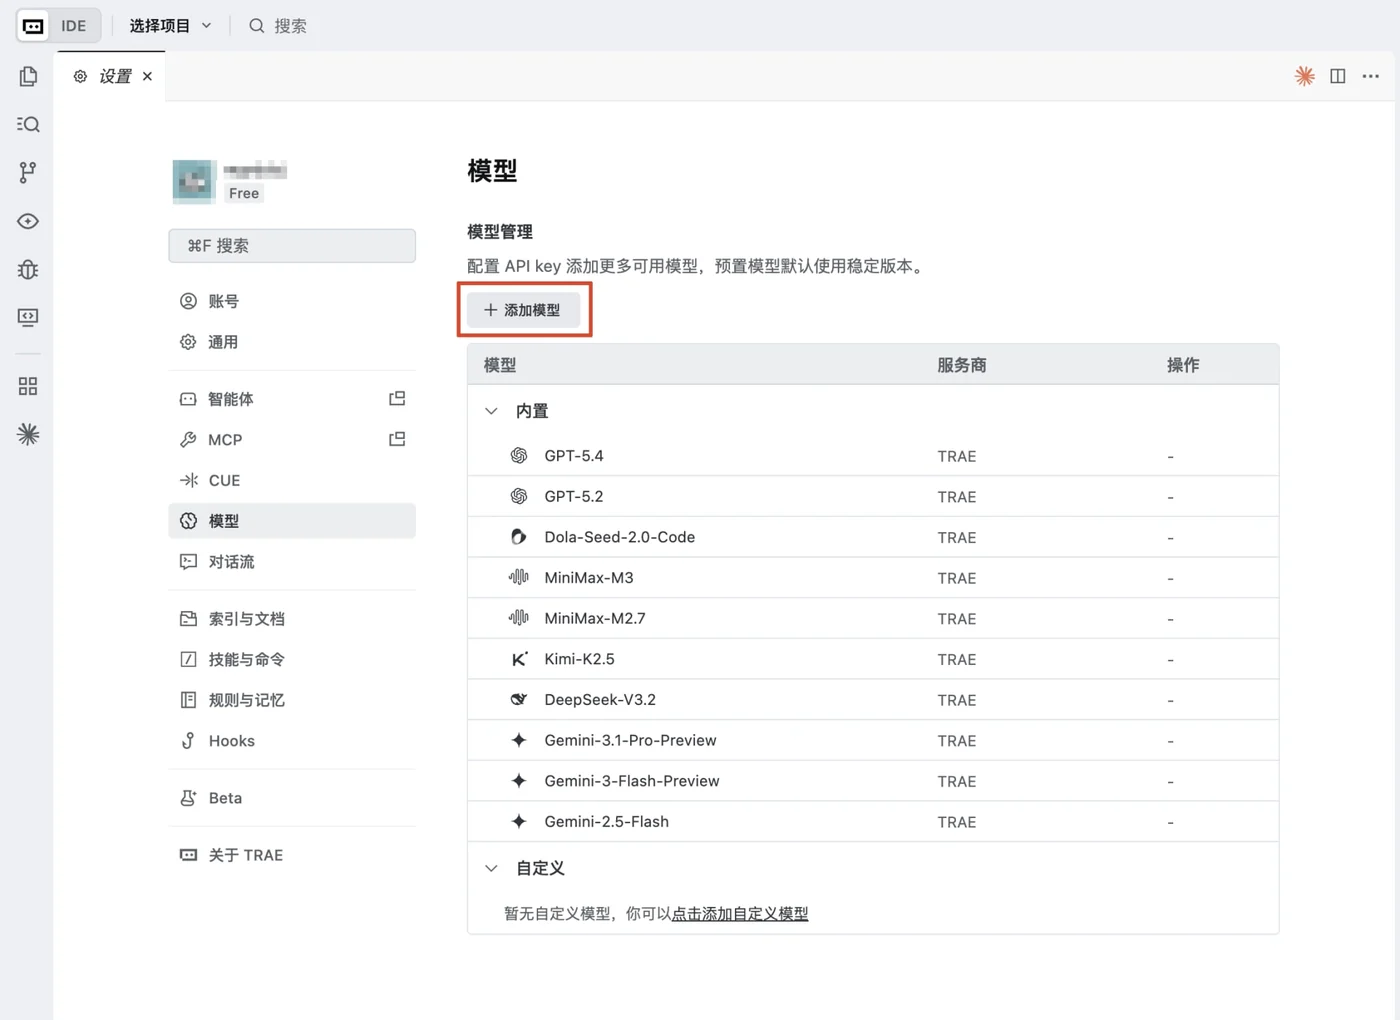
Task: Open the more actions ellipsis menu
Action: click(x=1371, y=76)
